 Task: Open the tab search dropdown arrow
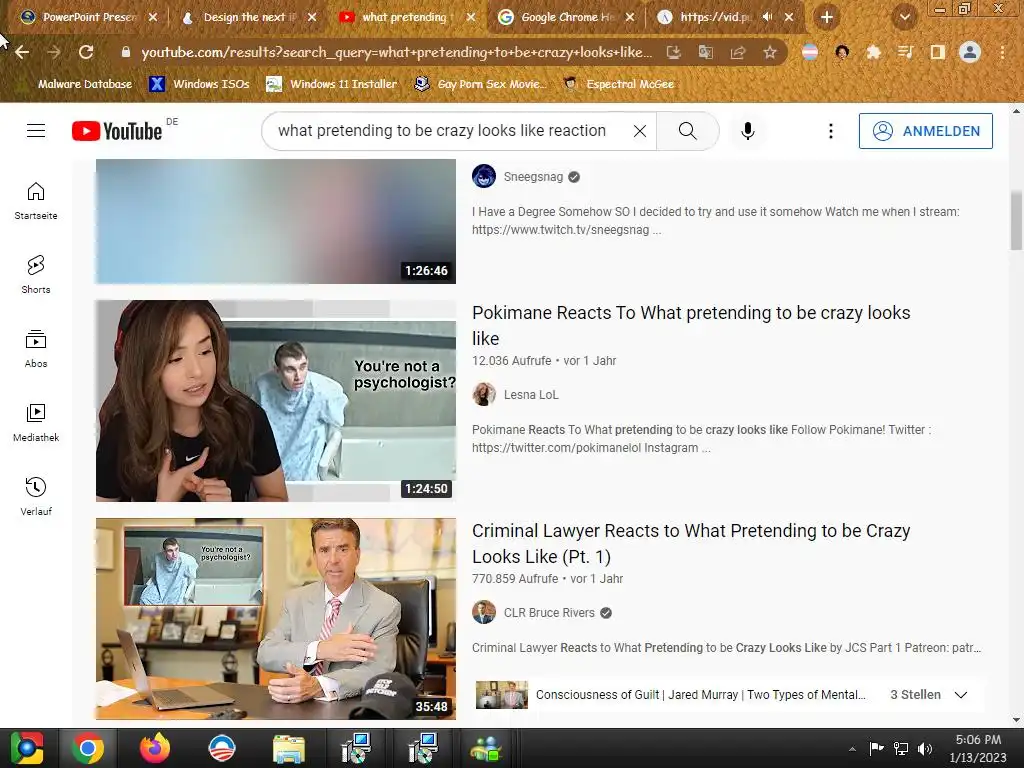click(x=904, y=18)
